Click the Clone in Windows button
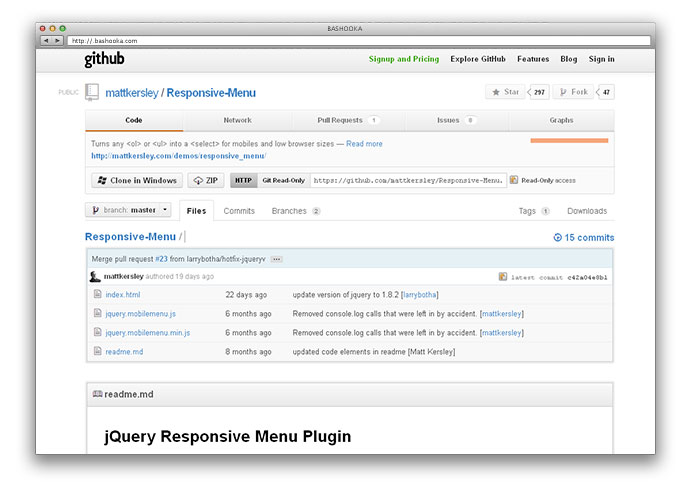 pos(137,180)
